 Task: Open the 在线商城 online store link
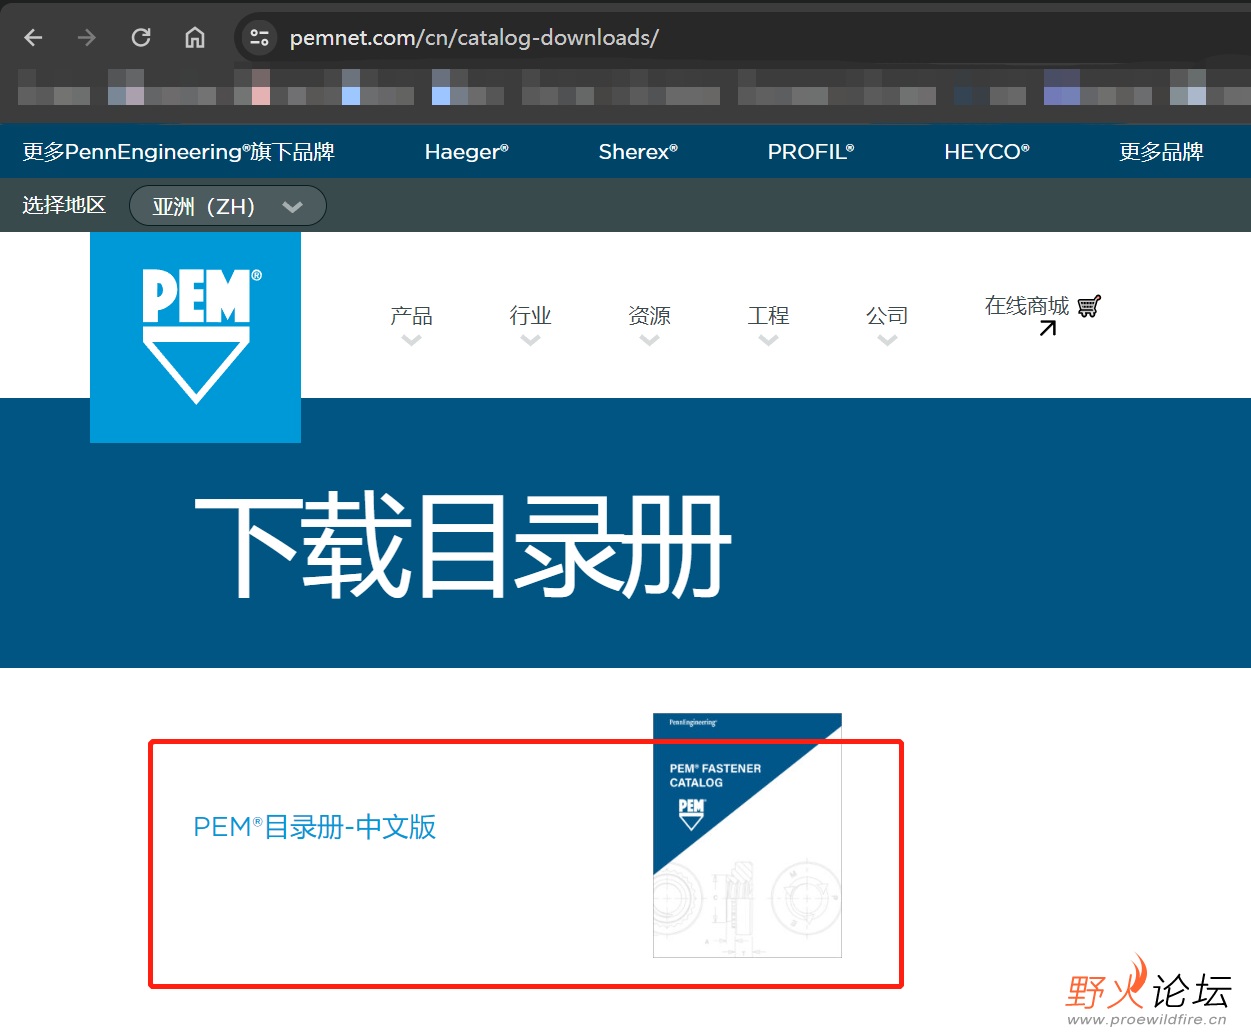1027,306
